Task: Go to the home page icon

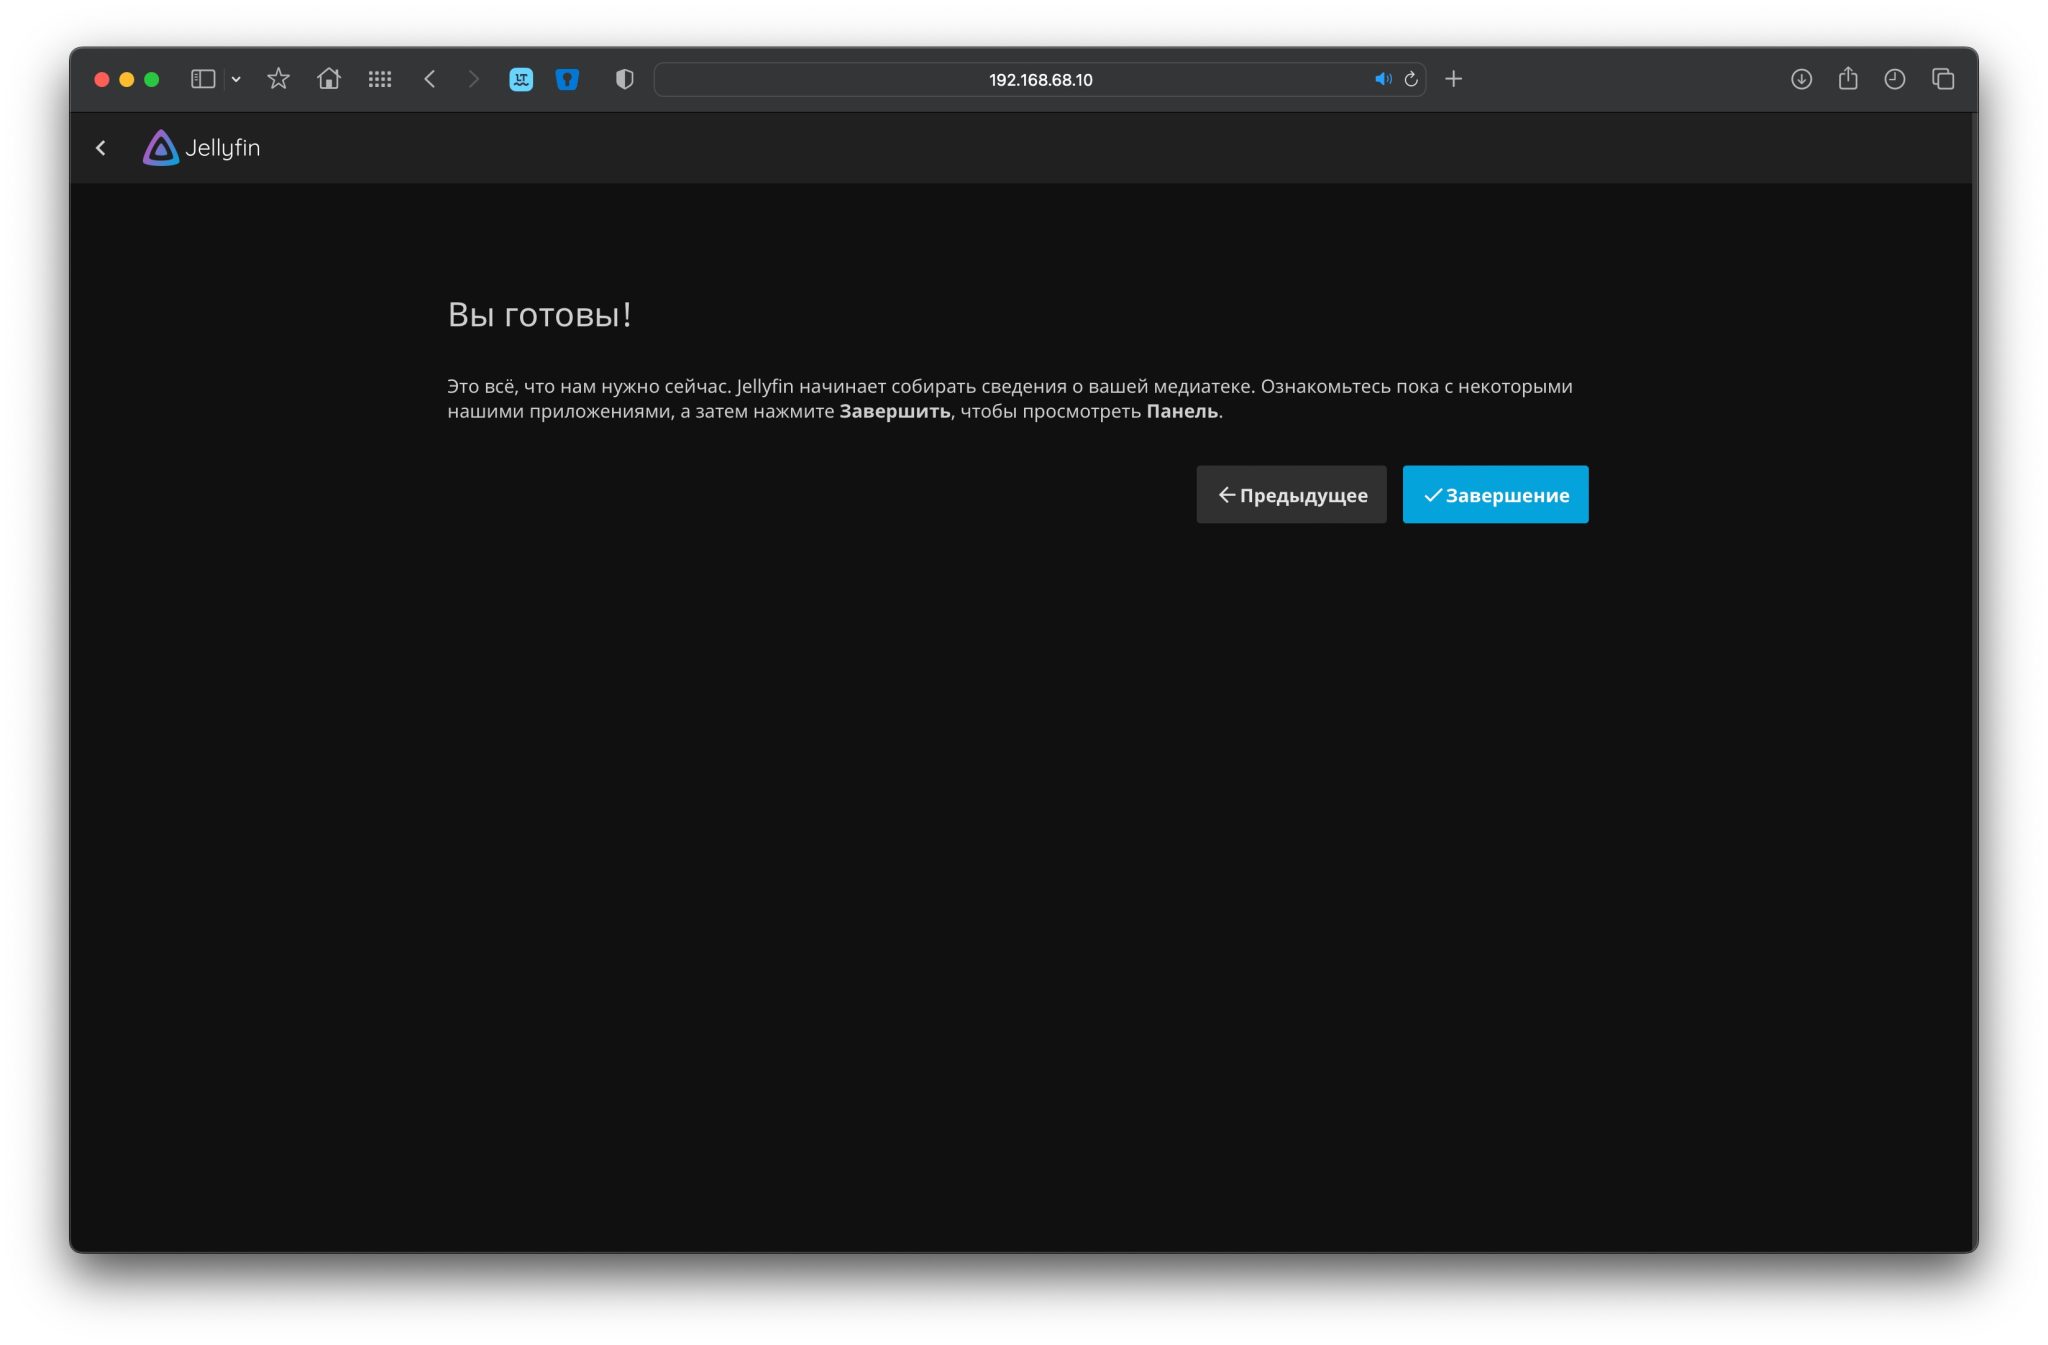Action: pyautogui.click(x=329, y=79)
